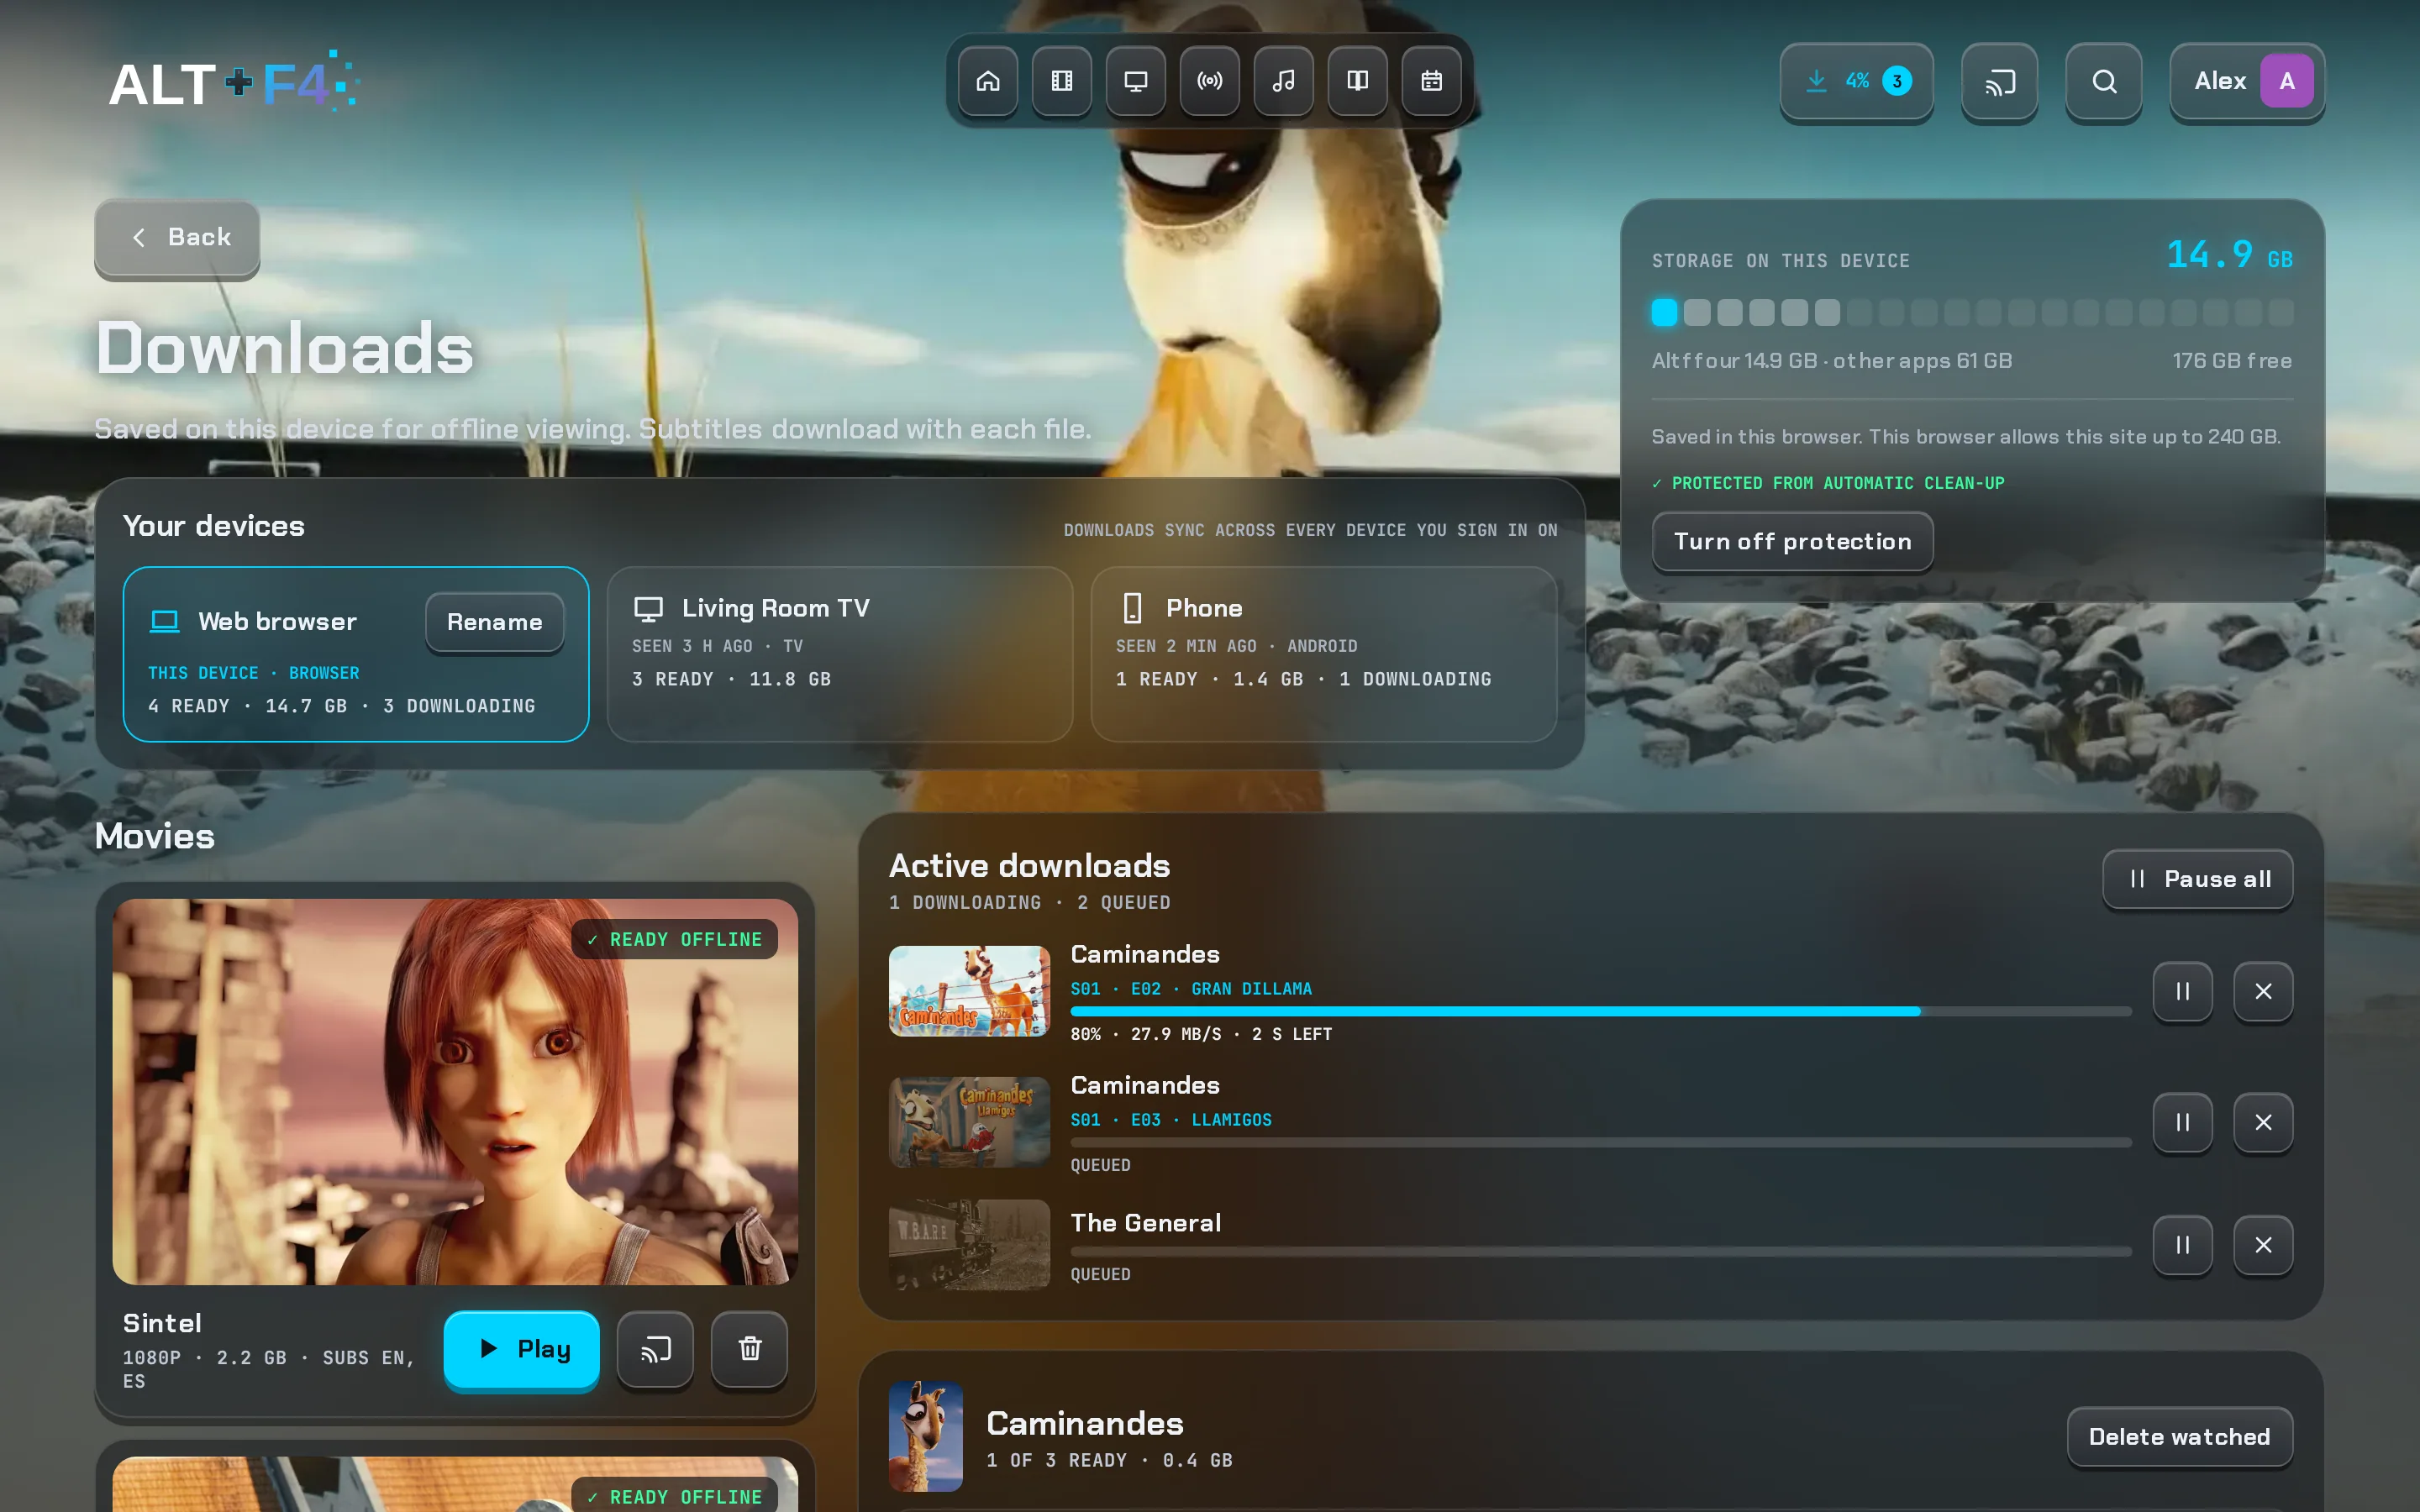Play Sintel offline
This screenshot has width=2420, height=1512.
point(522,1349)
